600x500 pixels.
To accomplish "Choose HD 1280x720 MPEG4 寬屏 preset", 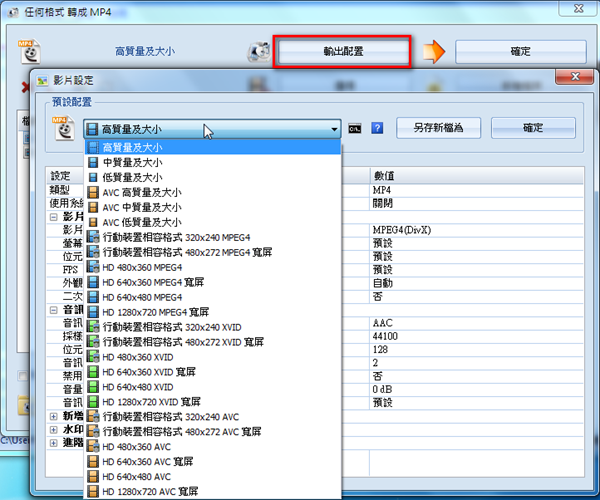I will [x=212, y=312].
